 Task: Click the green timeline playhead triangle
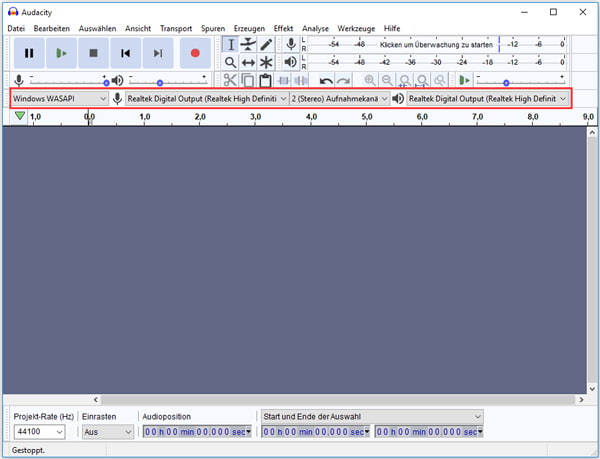tap(20, 116)
